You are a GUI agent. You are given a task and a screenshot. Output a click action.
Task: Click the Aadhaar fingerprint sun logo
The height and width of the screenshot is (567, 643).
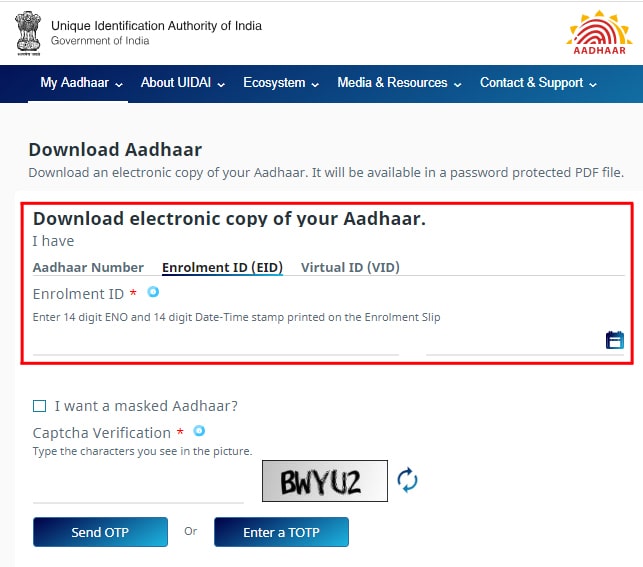tap(599, 32)
